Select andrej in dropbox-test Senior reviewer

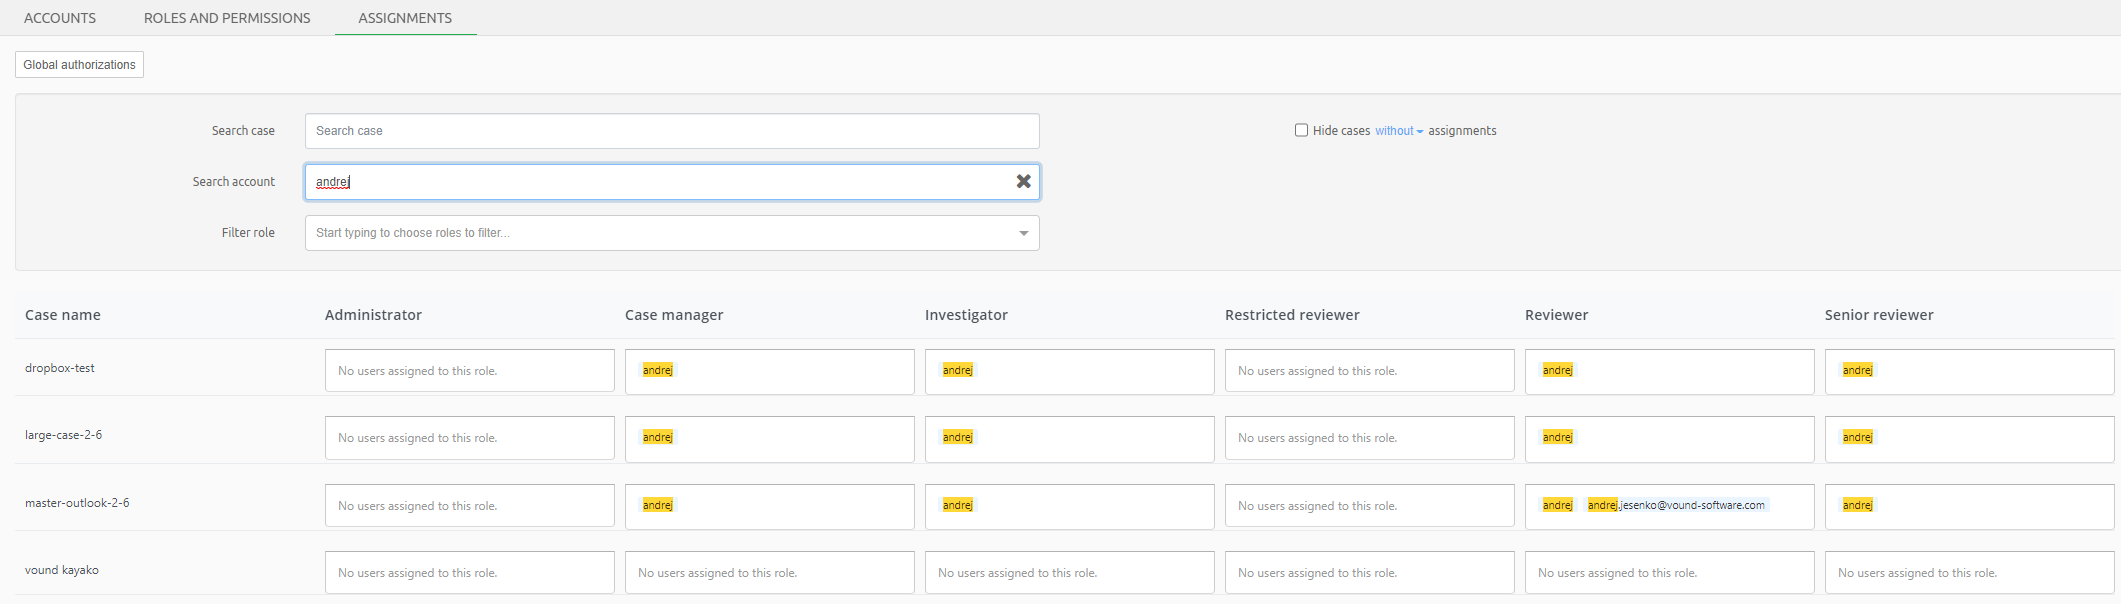tap(1857, 370)
